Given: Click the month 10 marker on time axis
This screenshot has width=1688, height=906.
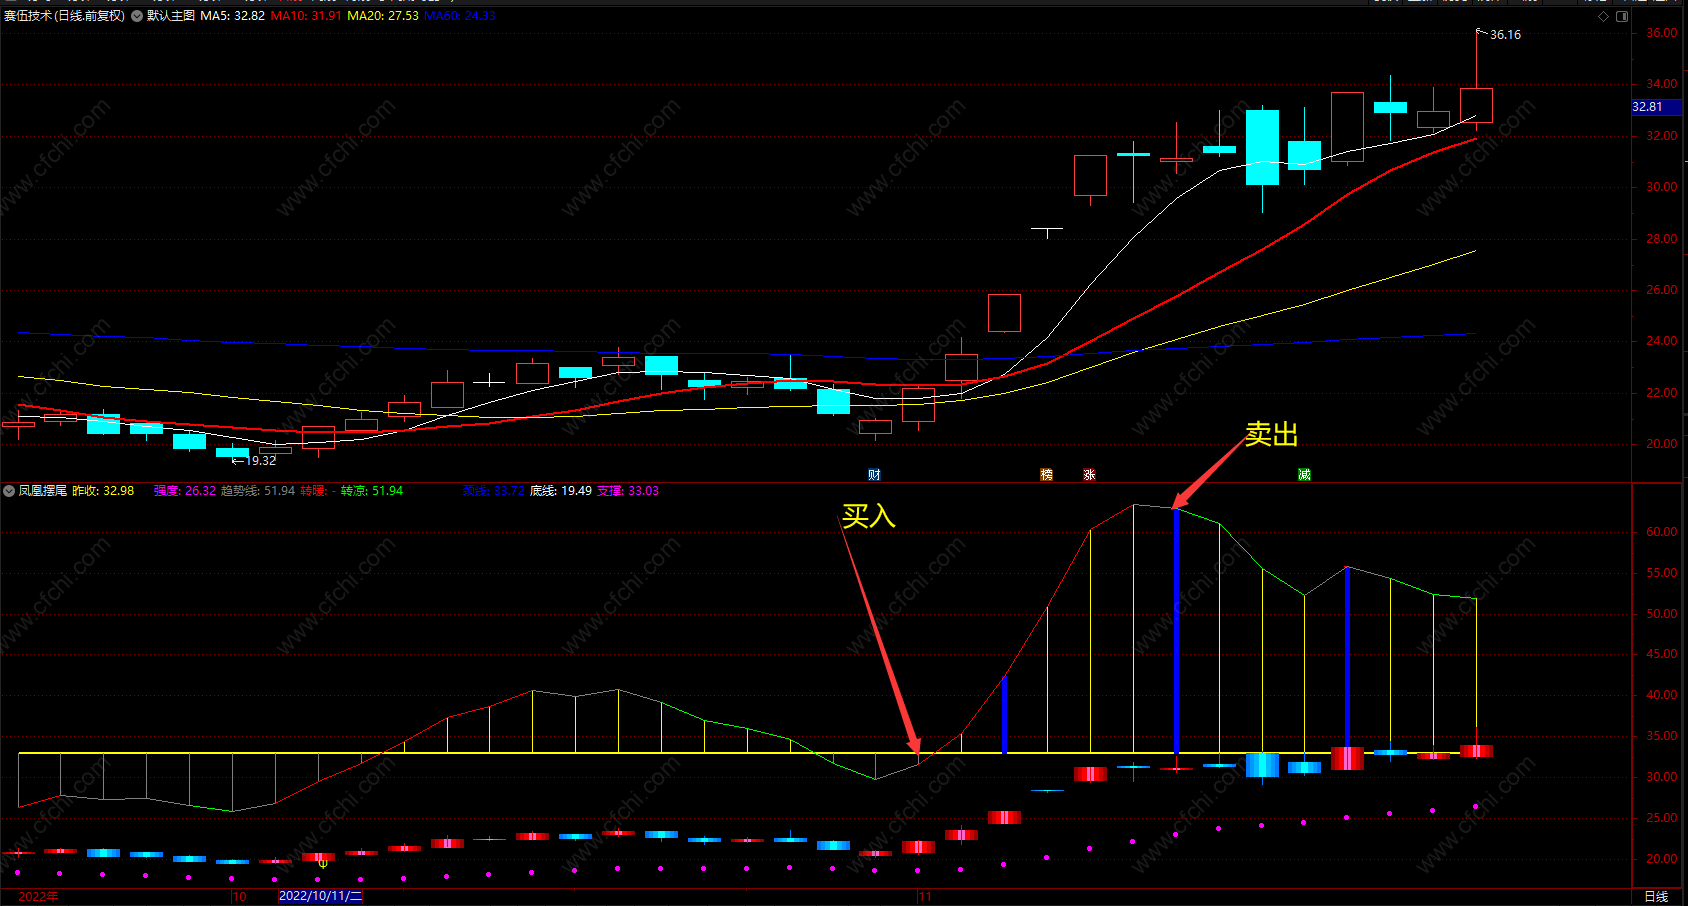Looking at the screenshot, I should tap(240, 897).
